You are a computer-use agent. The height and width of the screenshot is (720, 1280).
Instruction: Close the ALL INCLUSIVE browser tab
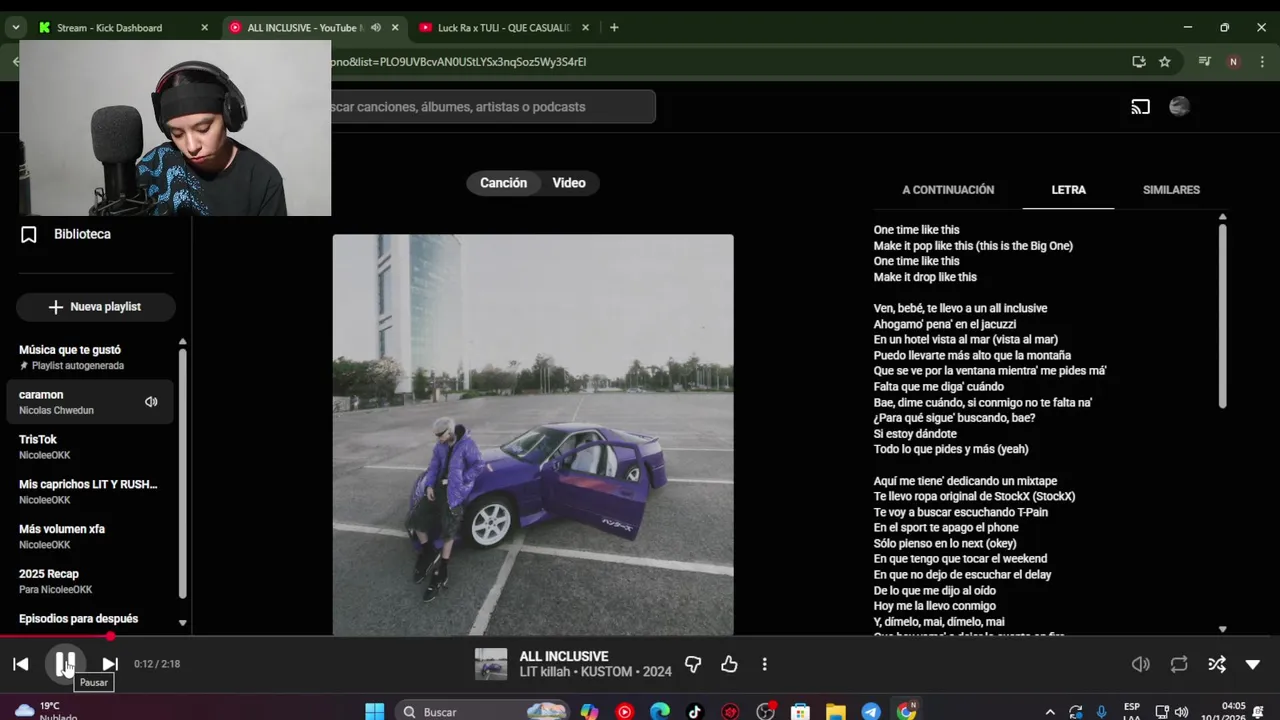[395, 28]
